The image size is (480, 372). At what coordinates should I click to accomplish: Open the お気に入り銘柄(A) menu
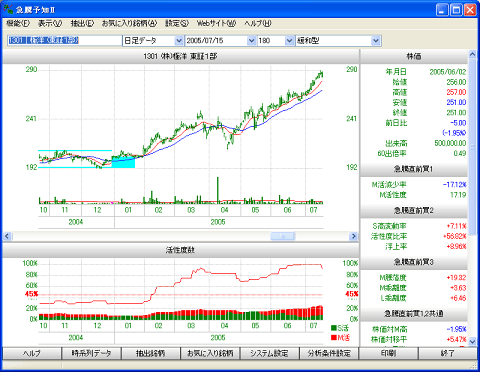point(129,23)
